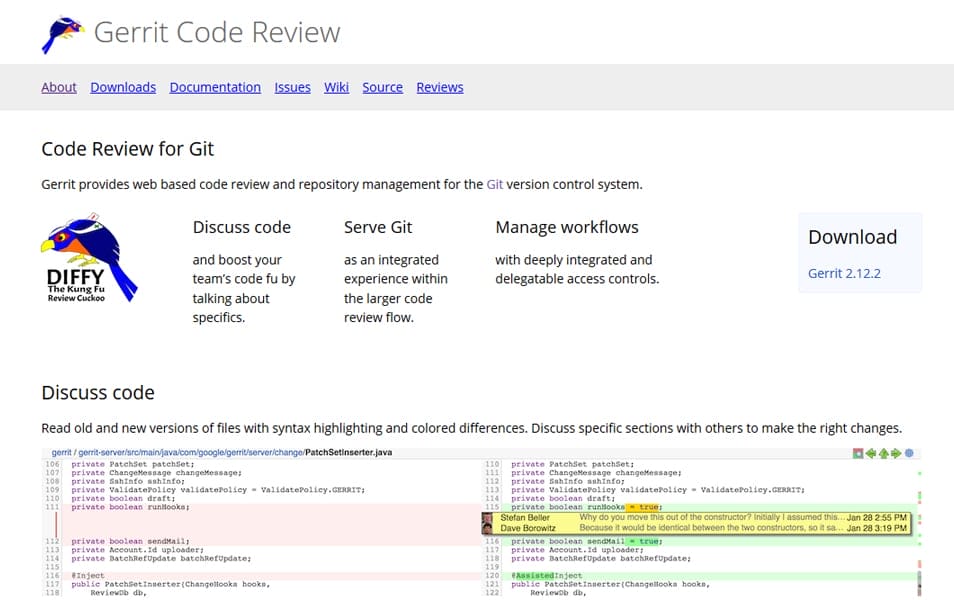
Task: Click the blue round preferences icon in diff header
Action: (x=909, y=453)
